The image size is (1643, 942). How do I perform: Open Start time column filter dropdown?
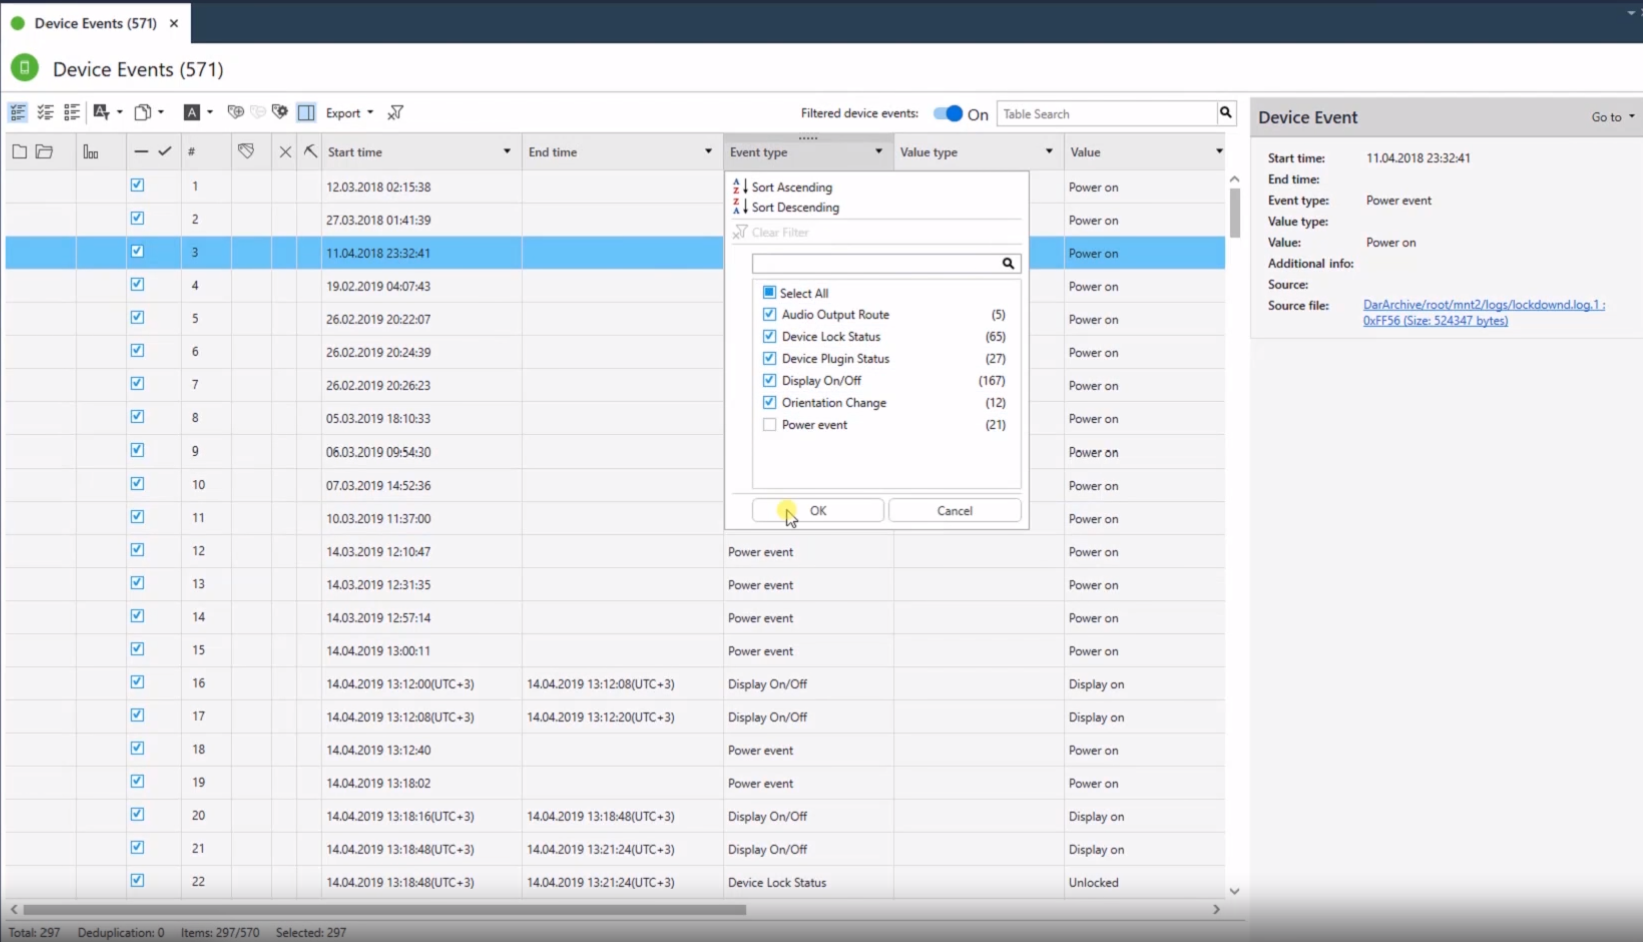507,152
